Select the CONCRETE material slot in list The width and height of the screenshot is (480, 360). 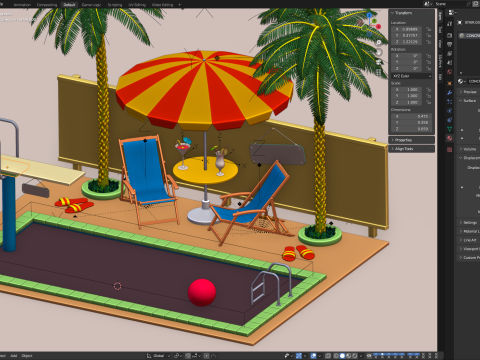[x=469, y=35]
